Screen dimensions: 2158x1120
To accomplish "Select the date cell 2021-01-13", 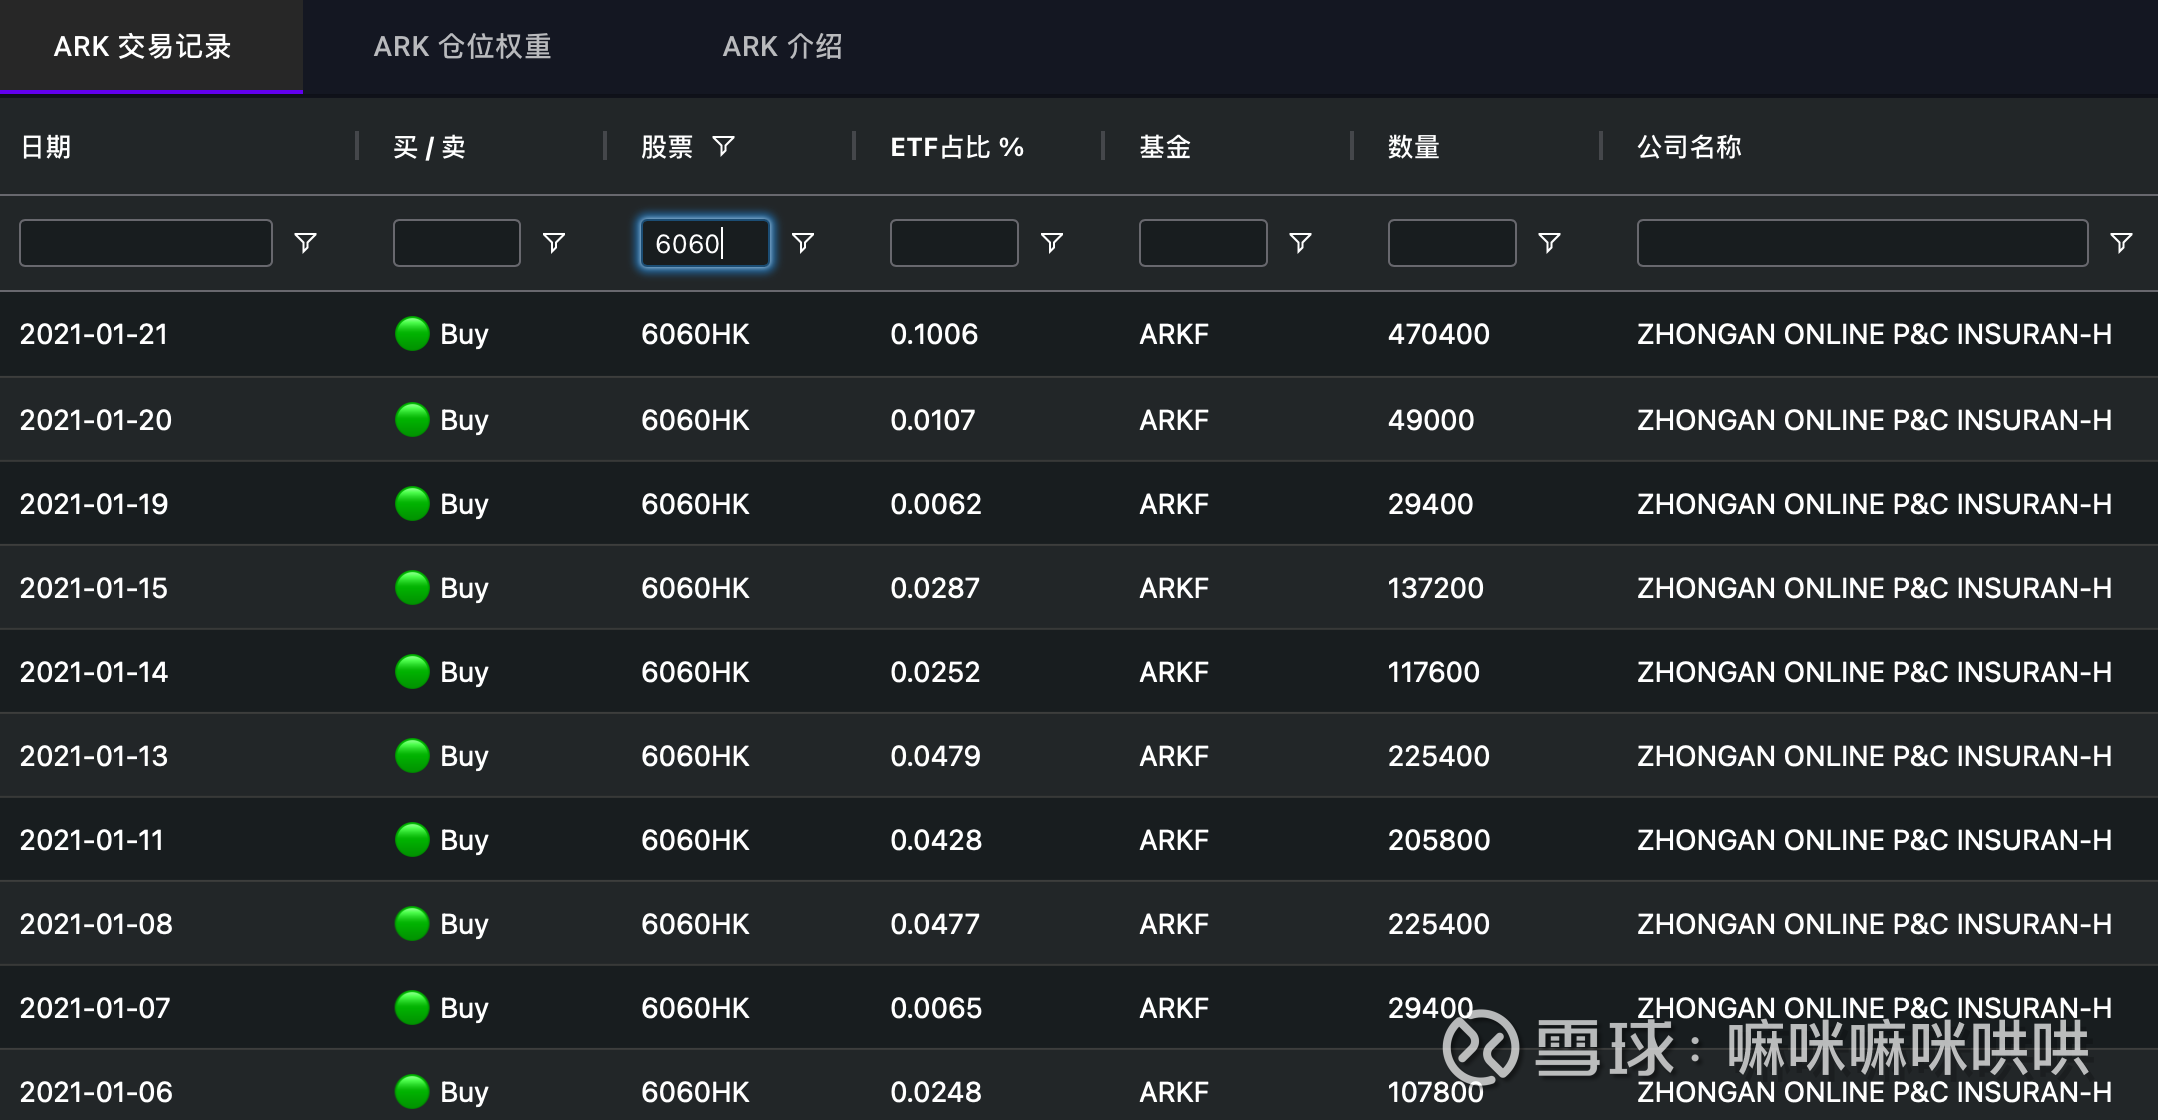I will (x=94, y=756).
